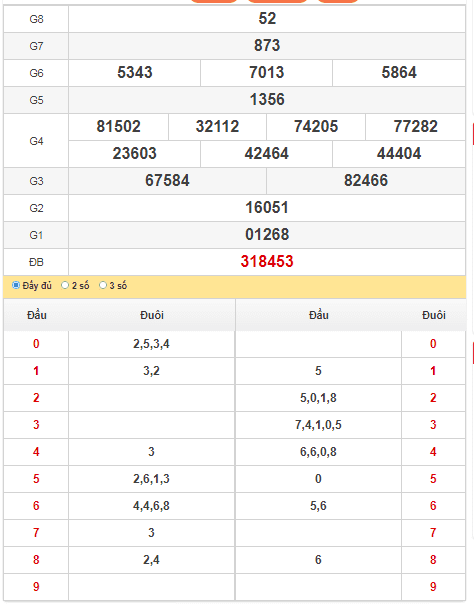474x604 pixels.
Task: Click the left "Đầu" column header
Action: click(37, 315)
